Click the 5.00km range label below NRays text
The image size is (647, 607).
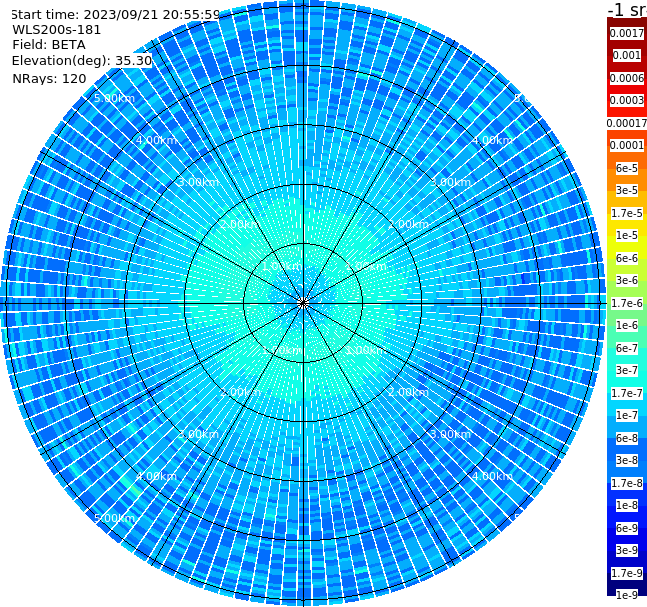click(114, 98)
